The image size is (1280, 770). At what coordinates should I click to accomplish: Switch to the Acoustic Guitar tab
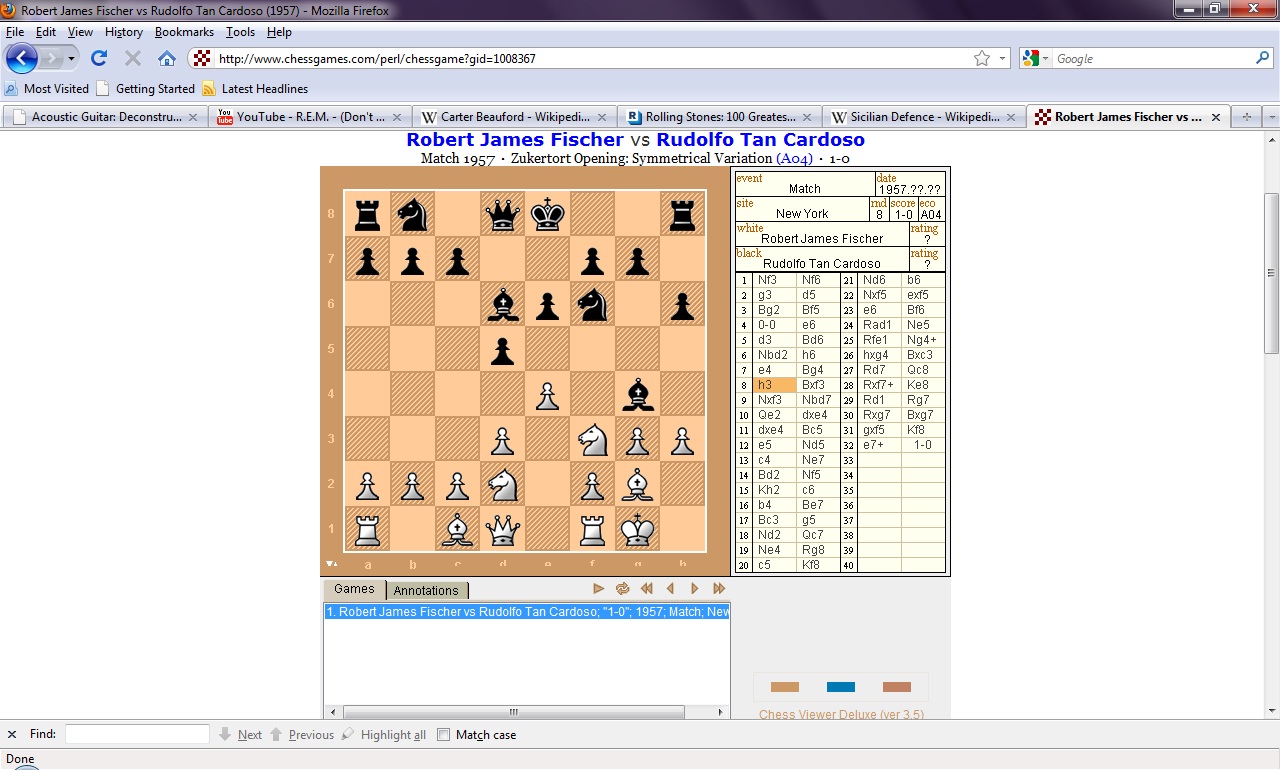106,117
